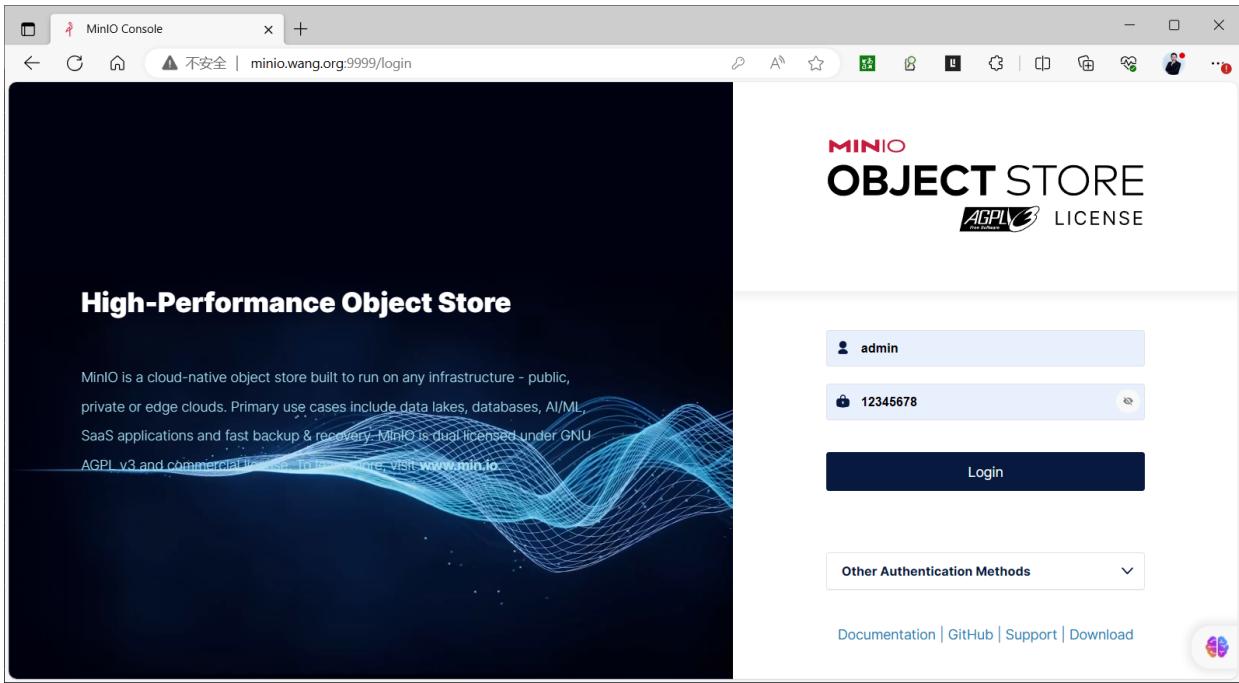Focus the password field showing 12345678
Viewport: 1239px width, 683px height.
click(985, 402)
